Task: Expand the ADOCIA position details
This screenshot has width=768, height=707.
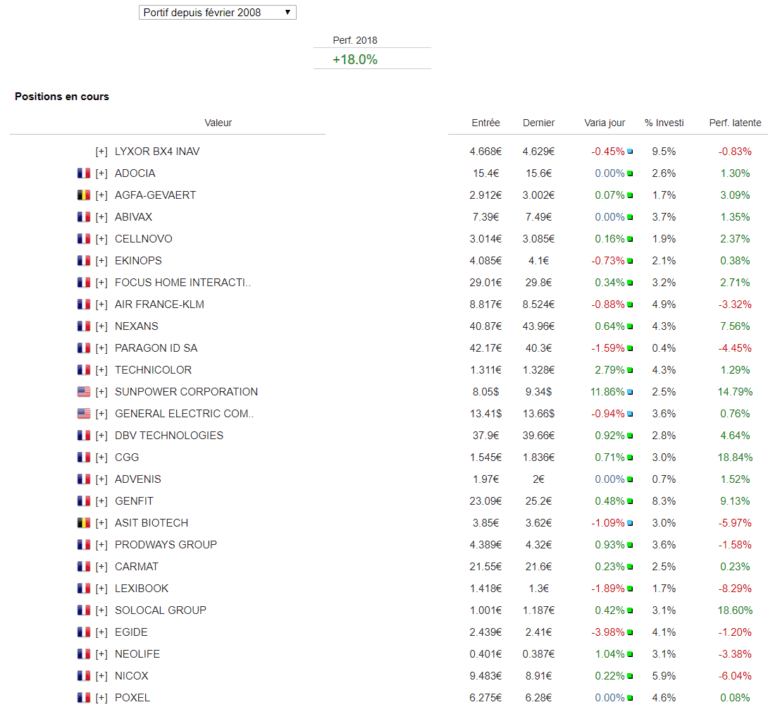Action: point(101,173)
